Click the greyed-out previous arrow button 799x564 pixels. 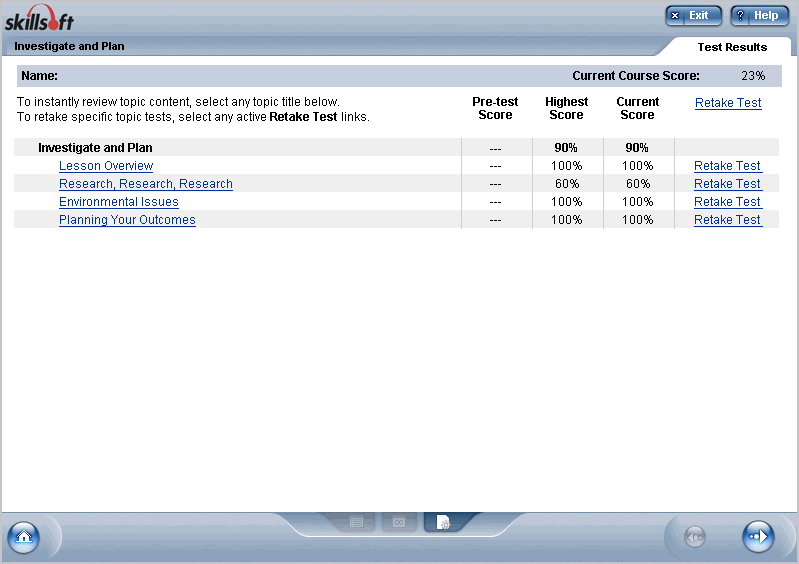click(695, 537)
